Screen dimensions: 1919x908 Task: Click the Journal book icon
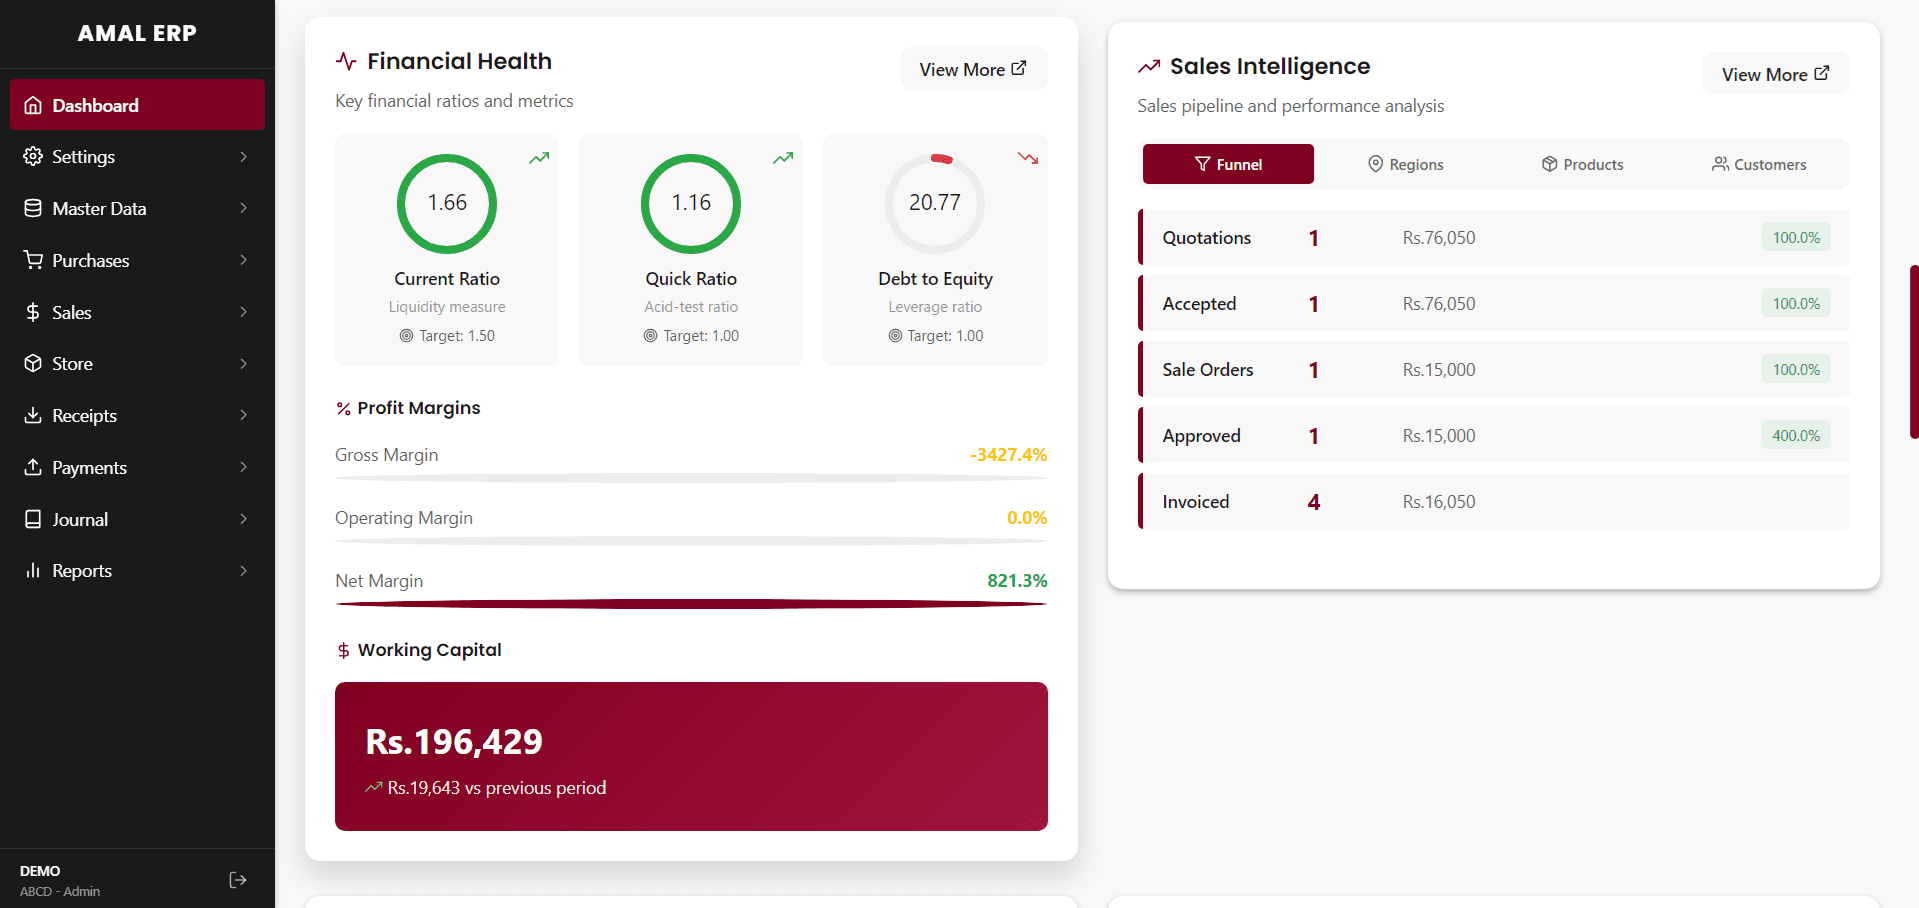(33, 519)
